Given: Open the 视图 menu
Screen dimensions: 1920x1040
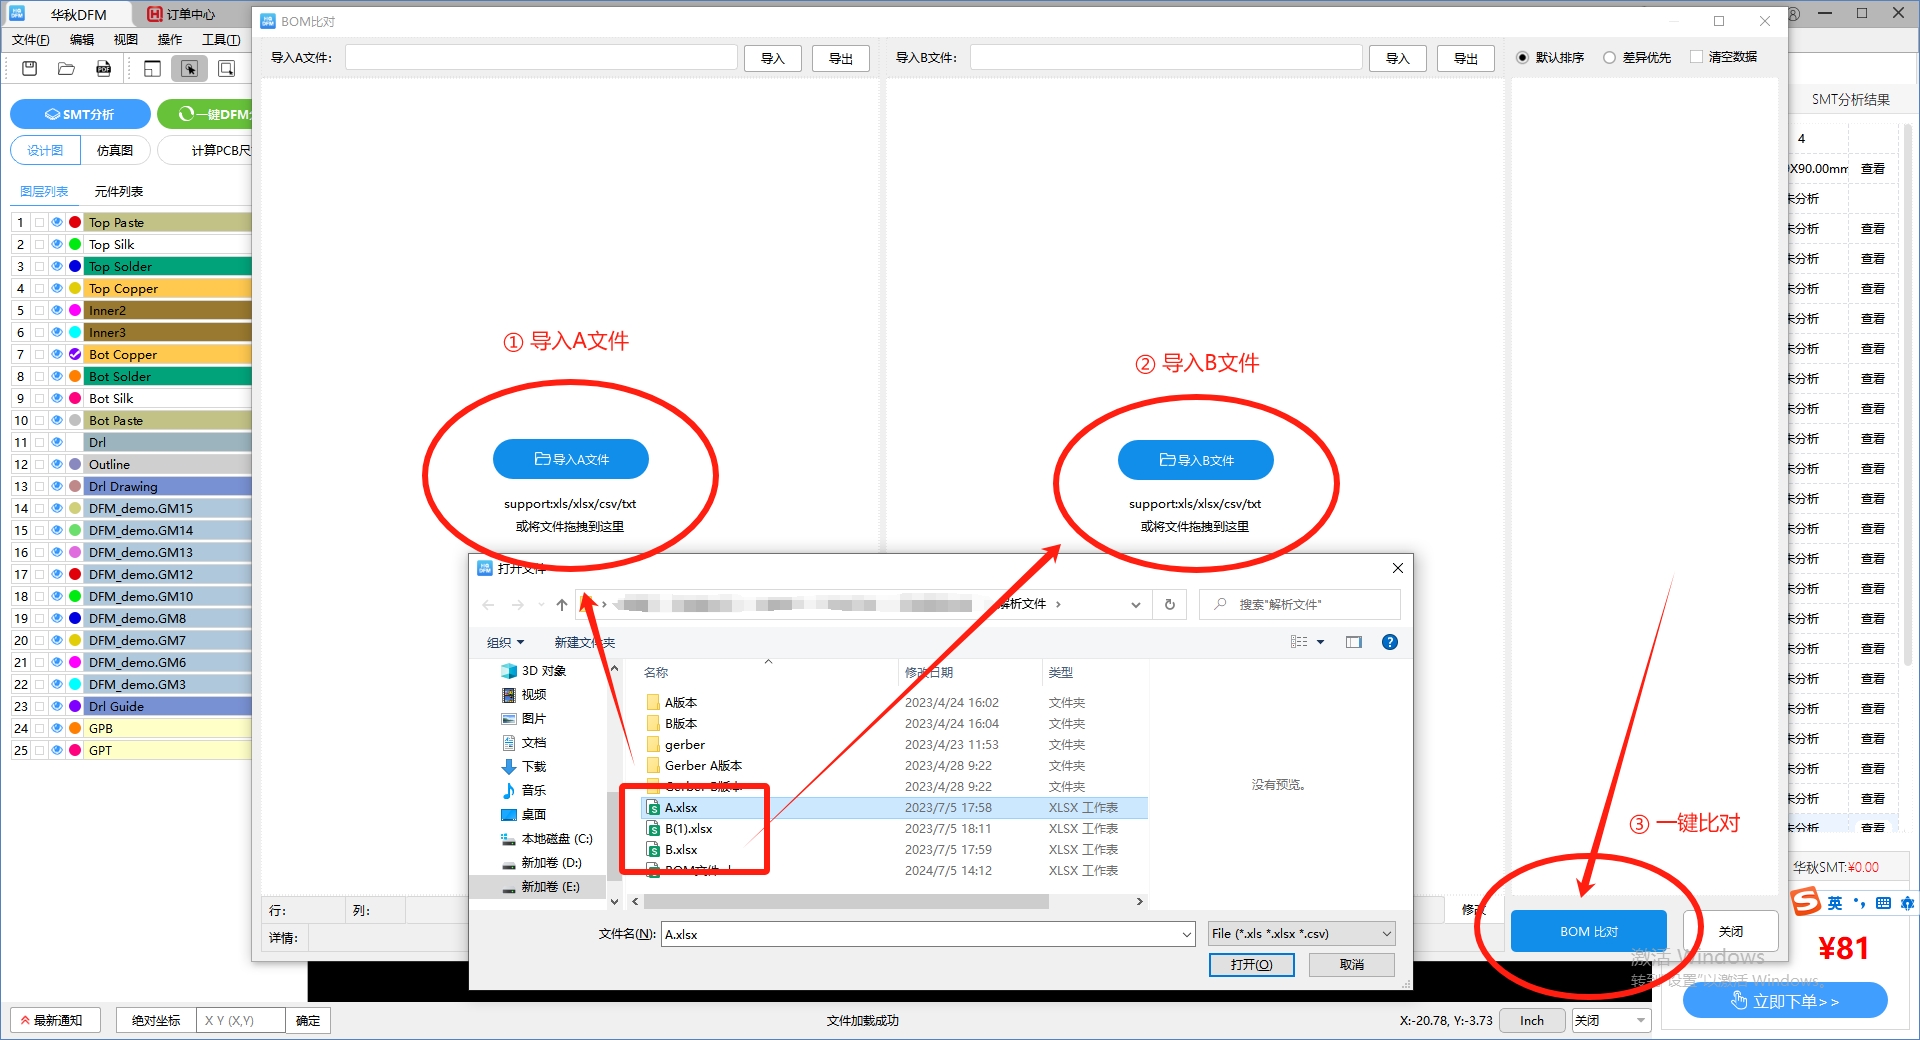Looking at the screenshot, I should point(126,39).
